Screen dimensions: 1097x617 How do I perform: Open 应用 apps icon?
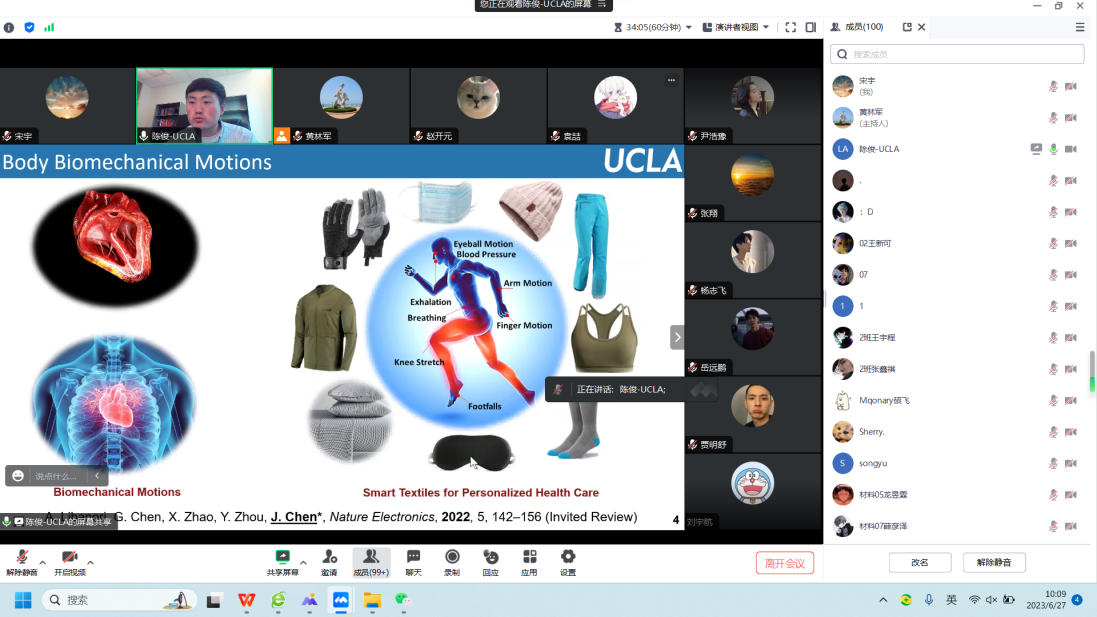pos(529,557)
